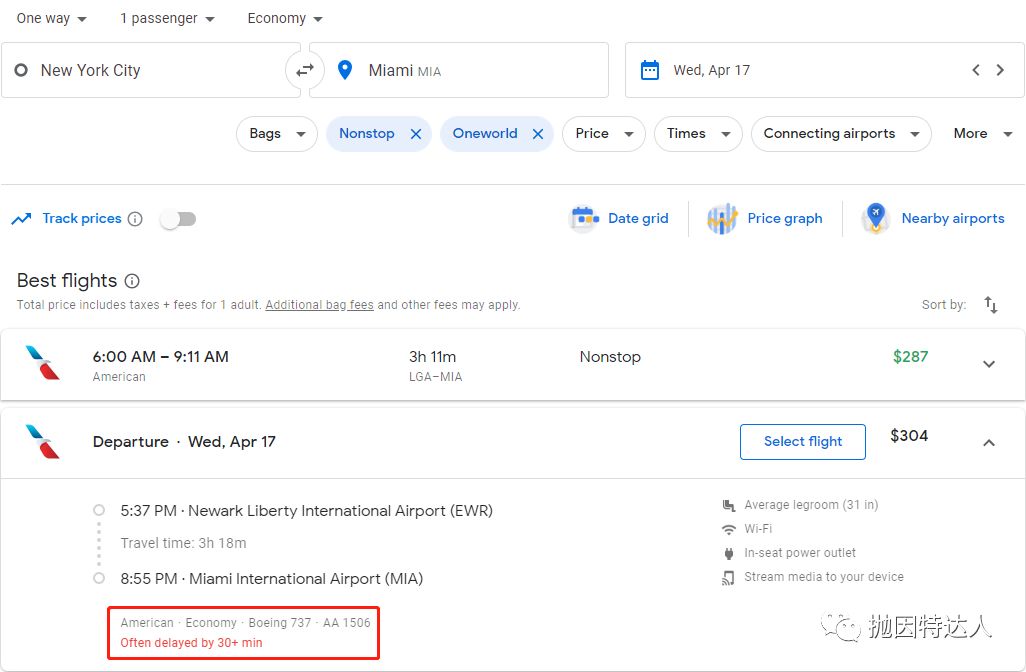Image resolution: width=1026 pixels, height=672 pixels.
Task: Click the in-seat power outlet icon
Action: pyautogui.click(x=728, y=554)
